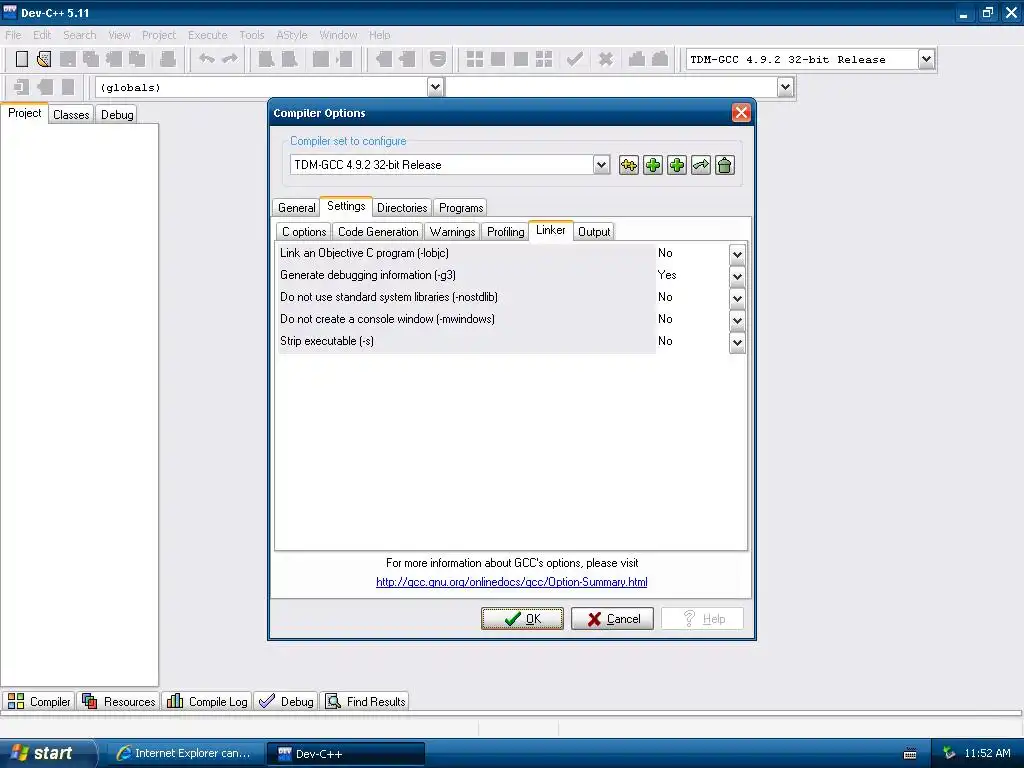Viewport: 1024px width, 768px height.
Task: Open the empty function list dropdown beside globals
Action: click(786, 87)
